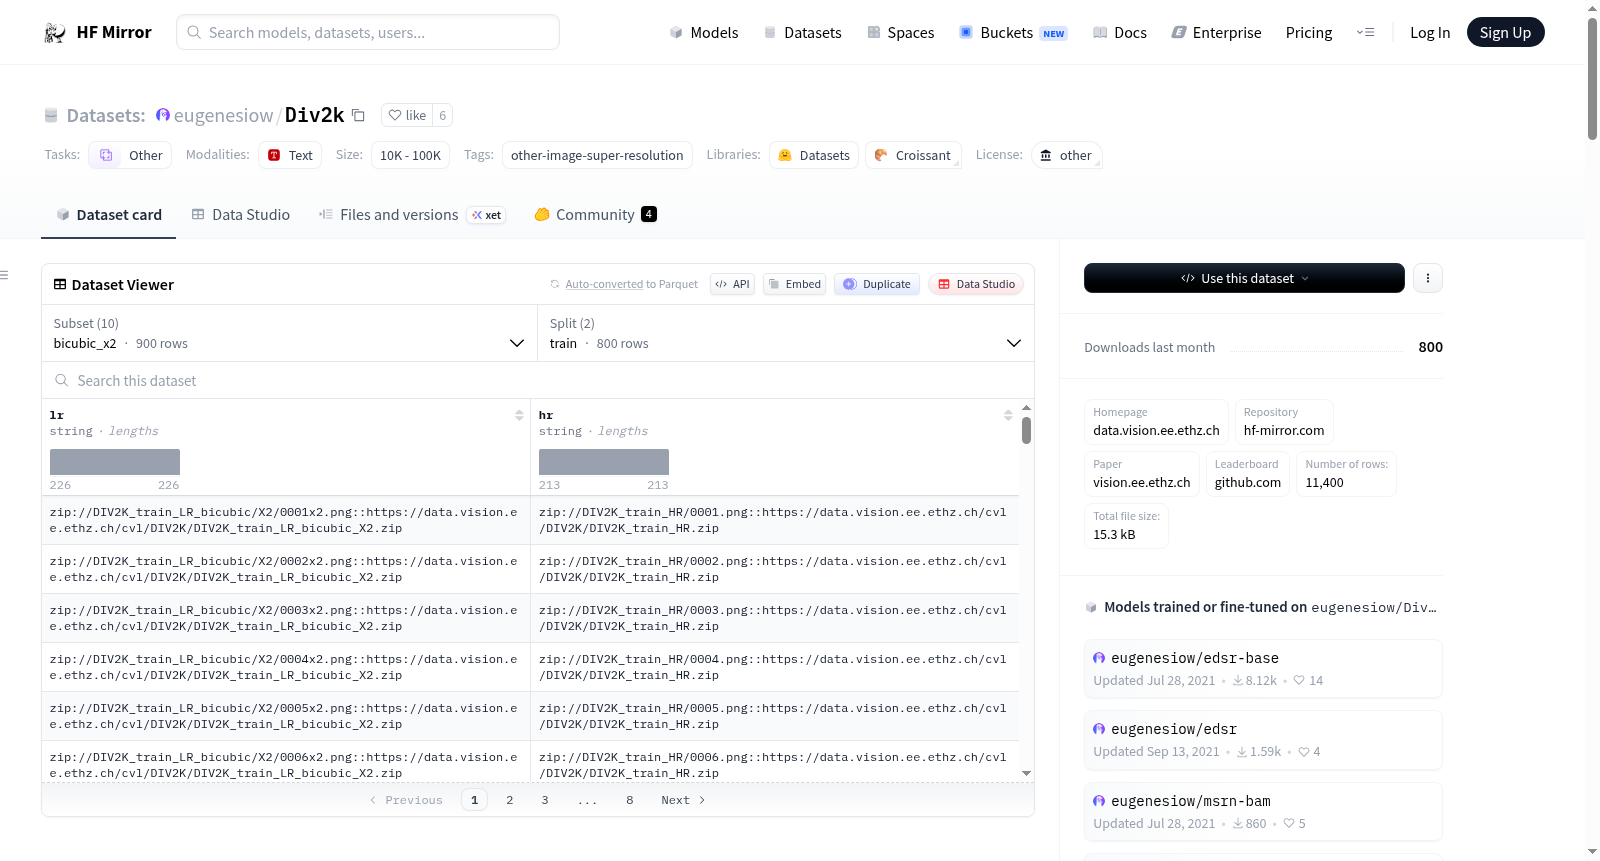This screenshot has width=1600, height=861.
Task: Focus the Search this dataset field
Action: pos(538,380)
